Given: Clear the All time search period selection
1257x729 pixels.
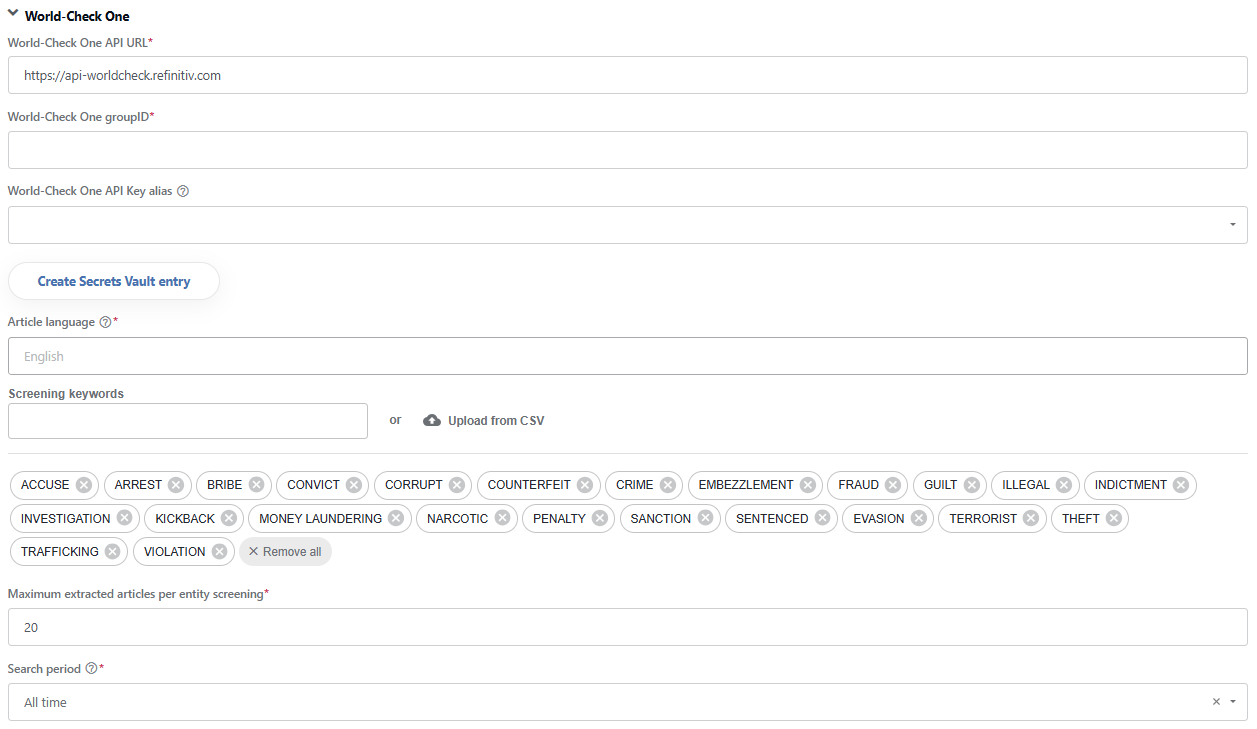Looking at the screenshot, I should pyautogui.click(x=1216, y=702).
